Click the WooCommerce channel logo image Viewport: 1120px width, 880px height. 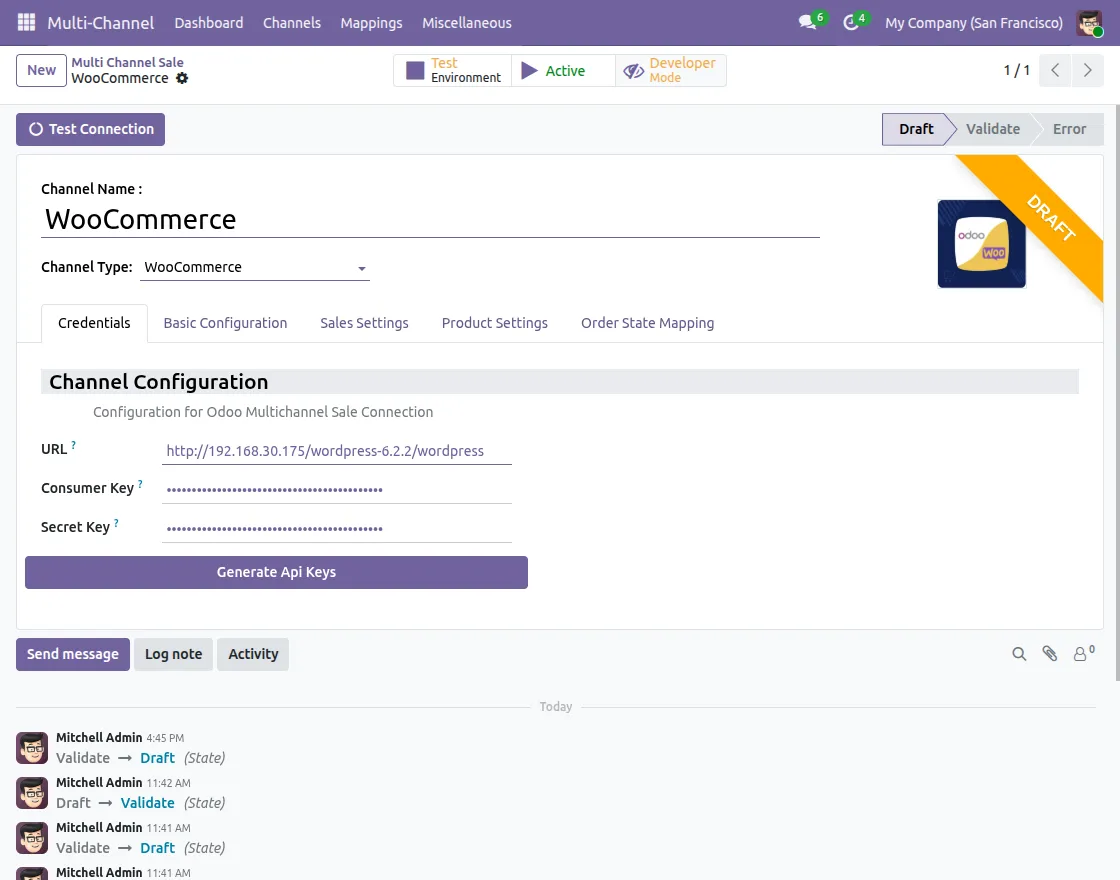pos(981,244)
